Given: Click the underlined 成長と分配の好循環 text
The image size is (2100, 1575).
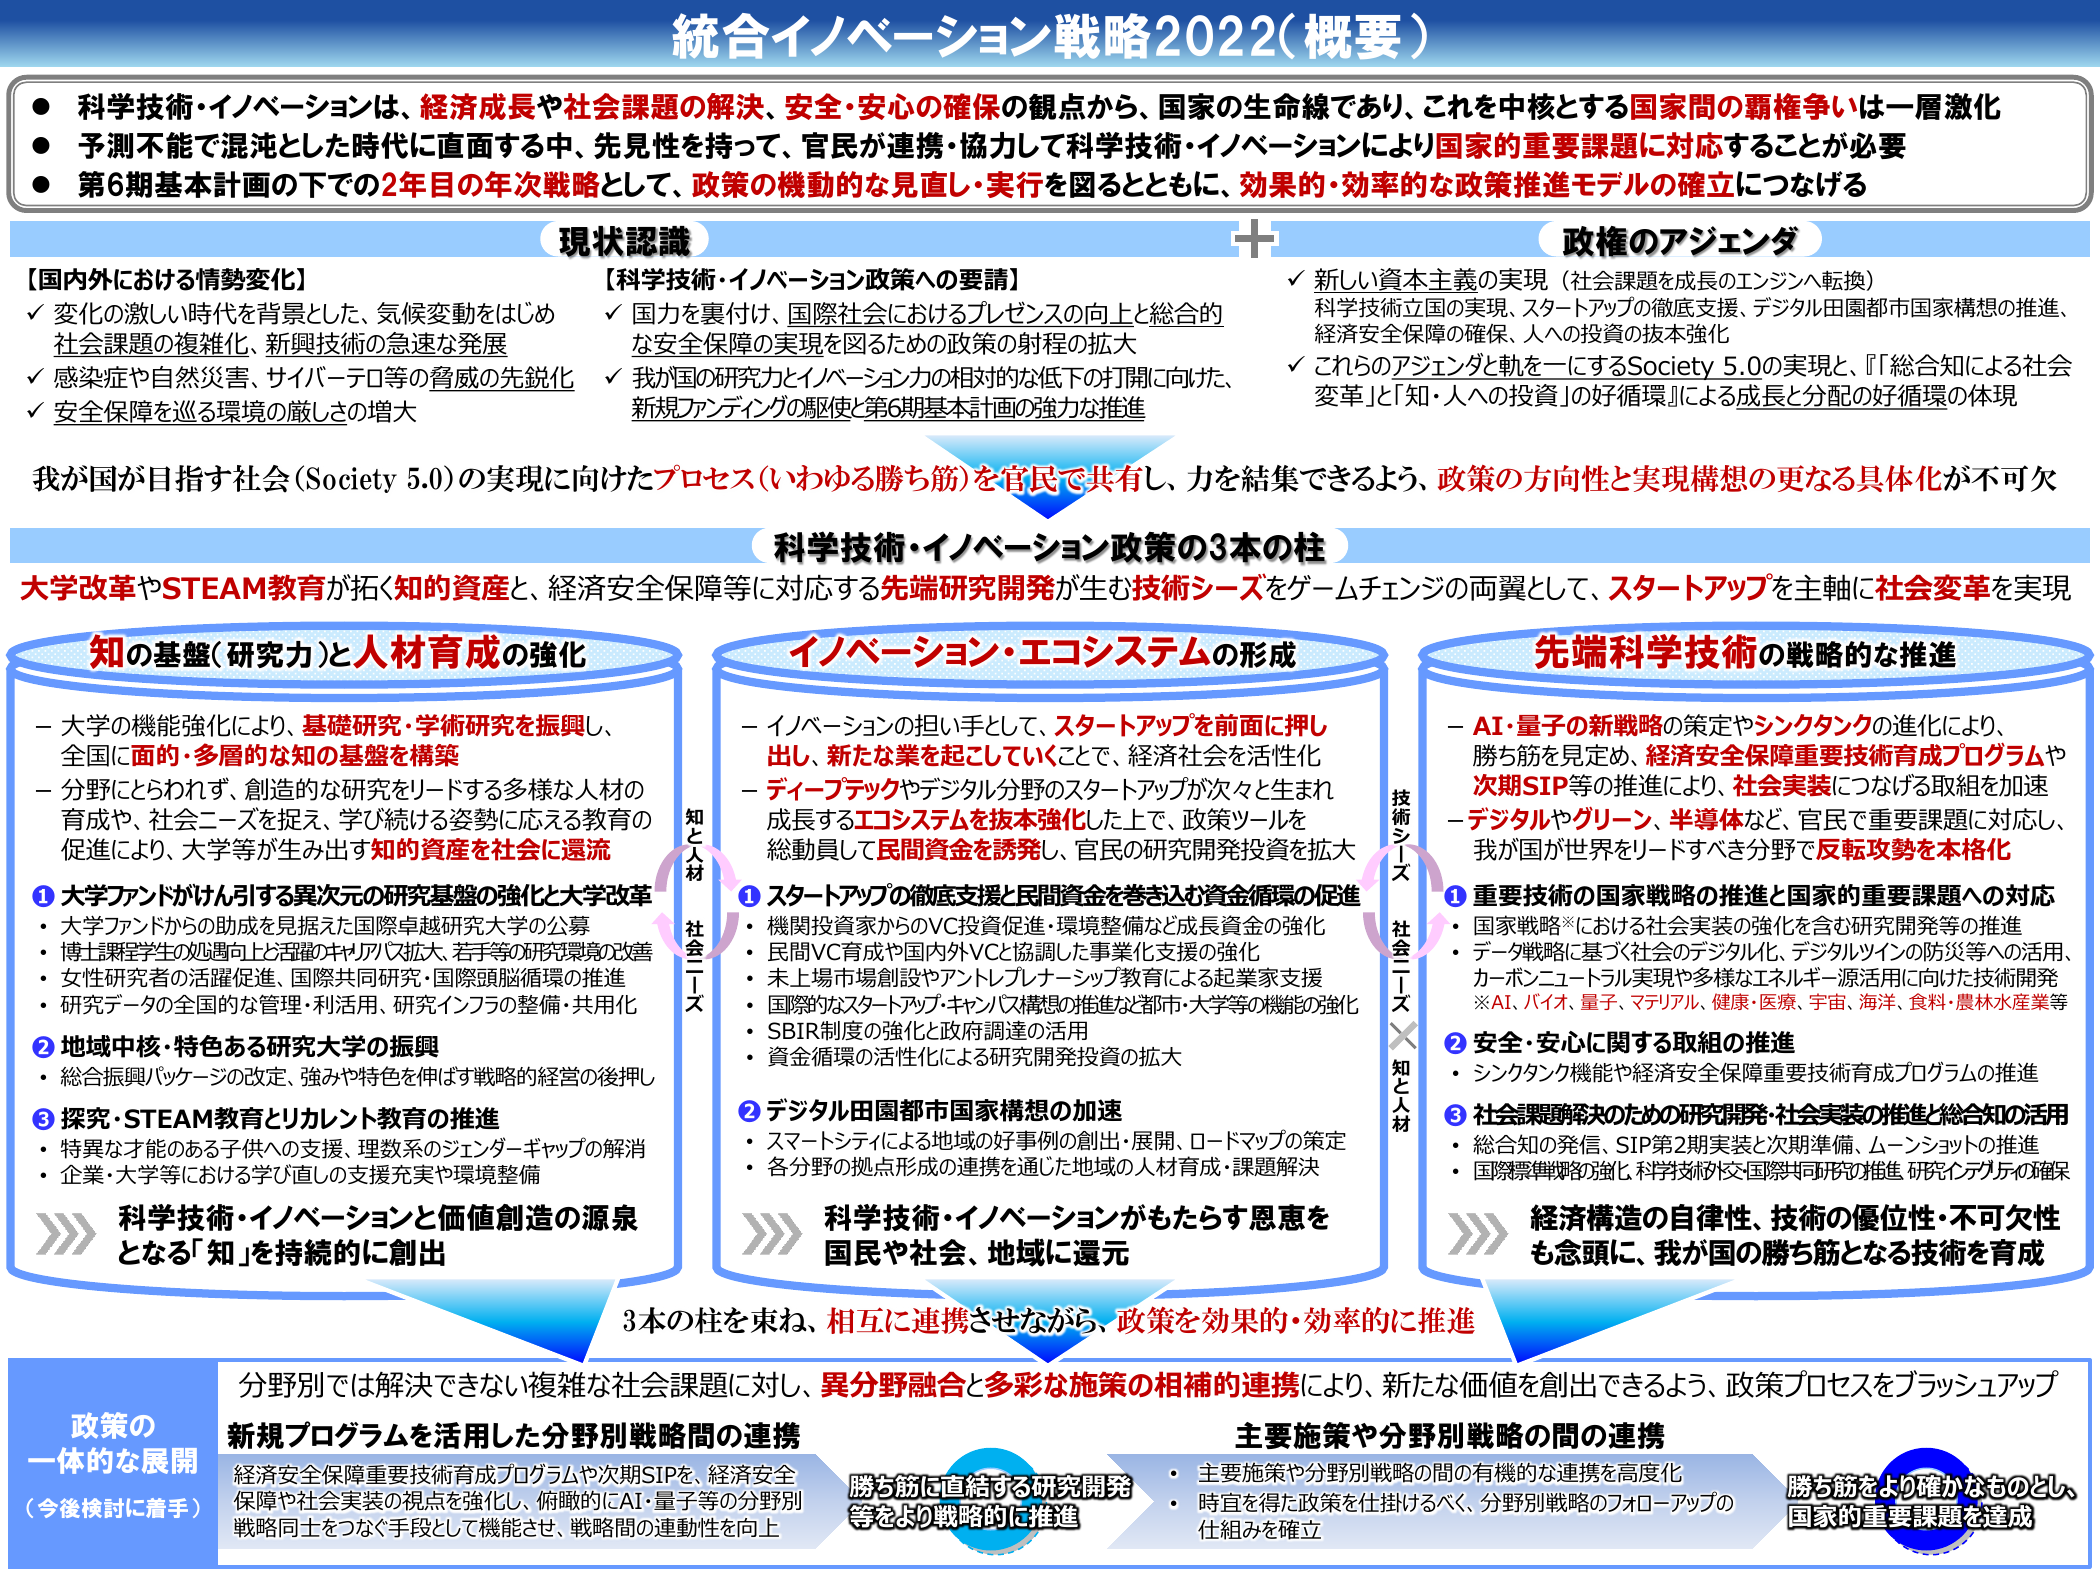Looking at the screenshot, I should pos(1841,396).
